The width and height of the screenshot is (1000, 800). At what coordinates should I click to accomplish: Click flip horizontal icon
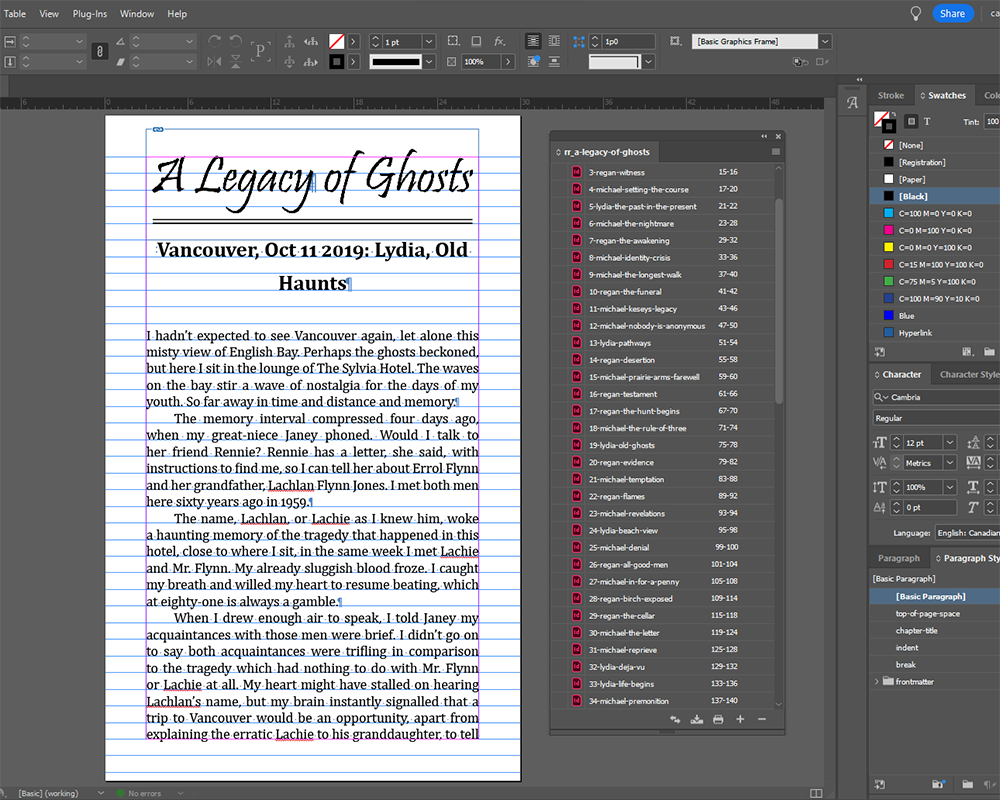tap(215, 62)
